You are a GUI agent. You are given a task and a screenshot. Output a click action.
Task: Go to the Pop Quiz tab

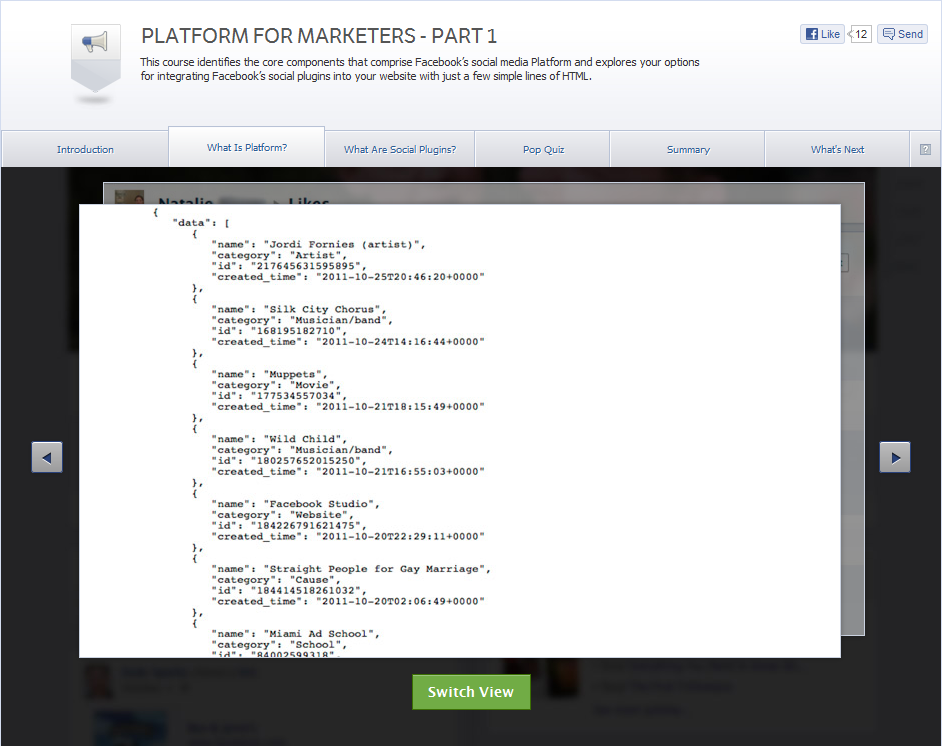click(x=543, y=150)
